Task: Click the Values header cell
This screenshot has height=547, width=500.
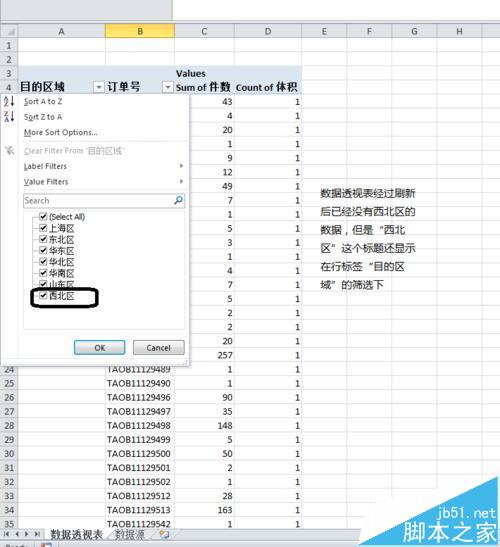Action: pos(204,73)
